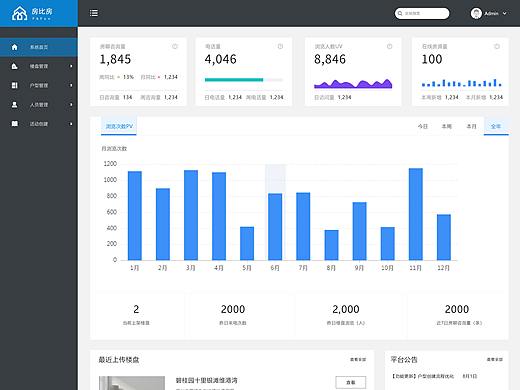Click the info icon on the 100 card
The width and height of the screenshot is (520, 390).
(497, 46)
